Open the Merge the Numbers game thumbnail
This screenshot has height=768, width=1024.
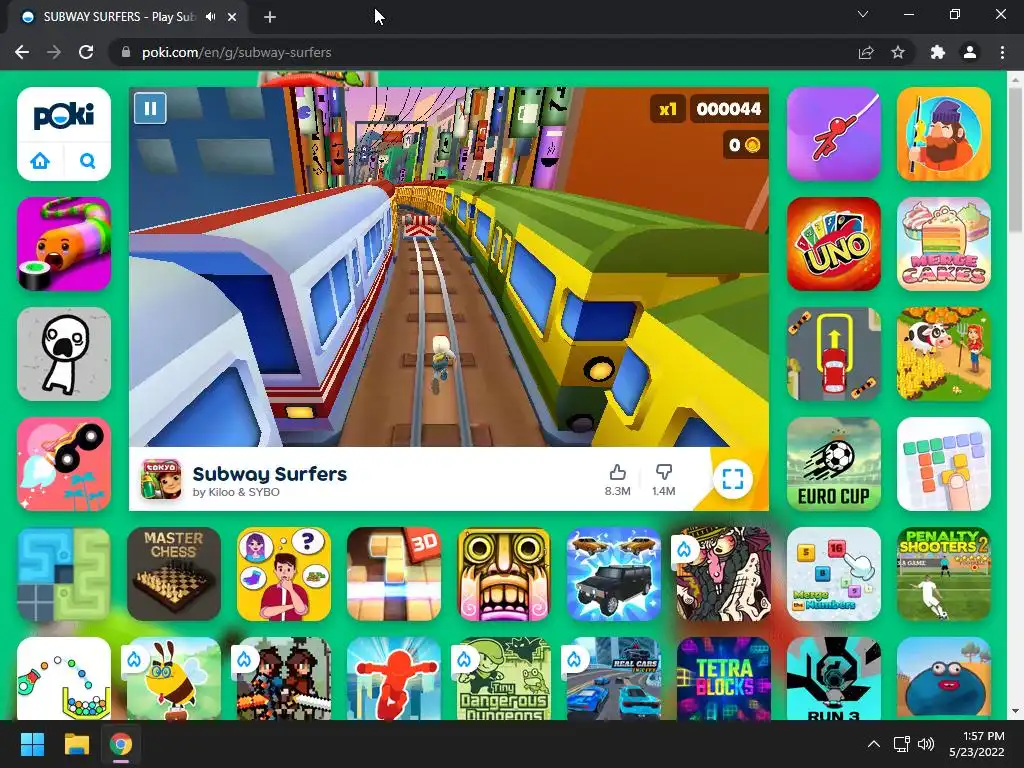pyautogui.click(x=834, y=573)
